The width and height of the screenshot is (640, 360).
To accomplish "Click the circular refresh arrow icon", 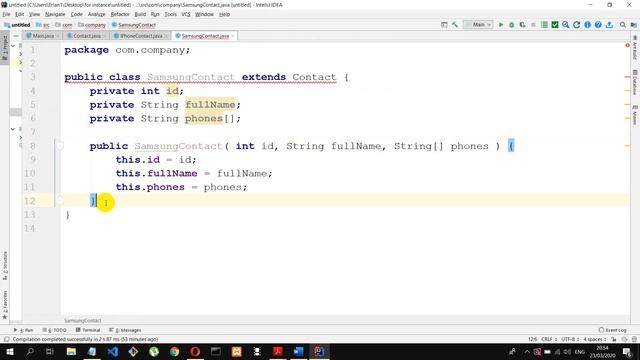I will tap(576, 25).
